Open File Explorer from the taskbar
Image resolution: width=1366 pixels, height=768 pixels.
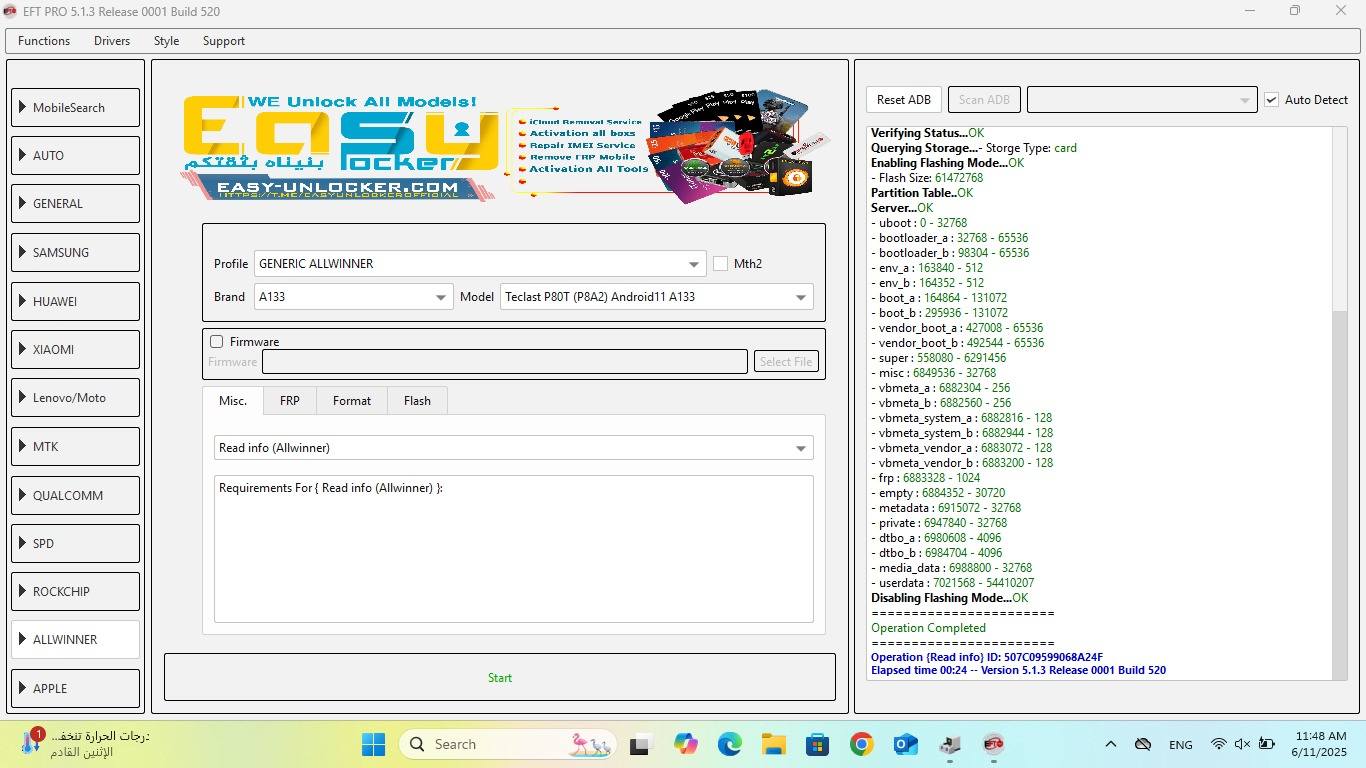(773, 744)
